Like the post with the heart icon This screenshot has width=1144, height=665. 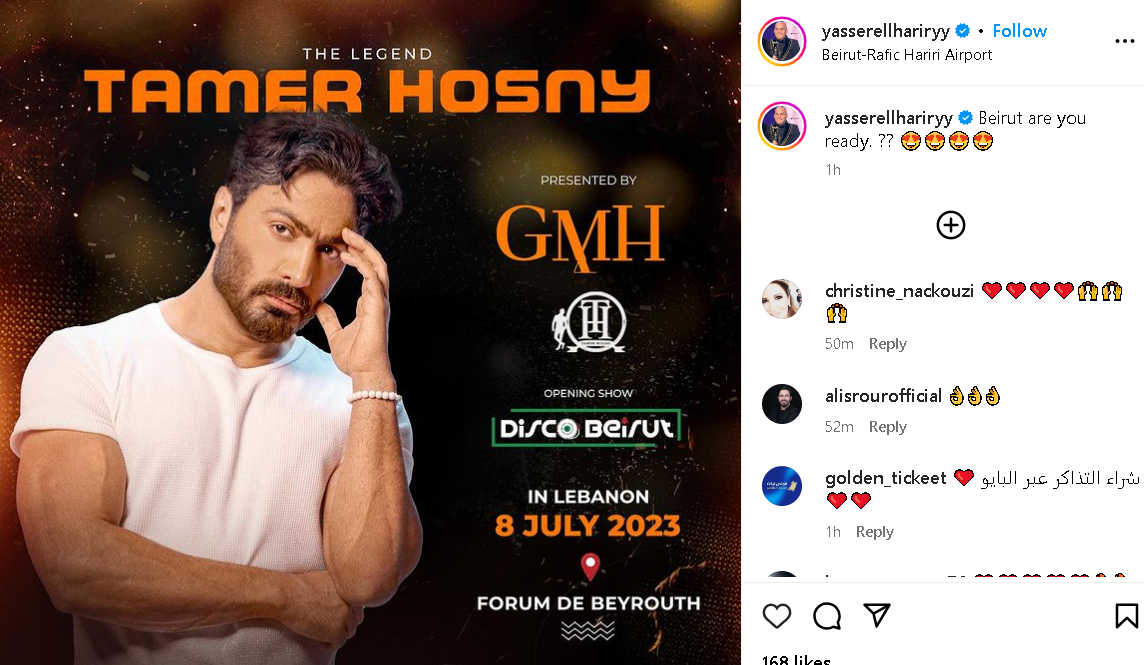click(x=776, y=616)
